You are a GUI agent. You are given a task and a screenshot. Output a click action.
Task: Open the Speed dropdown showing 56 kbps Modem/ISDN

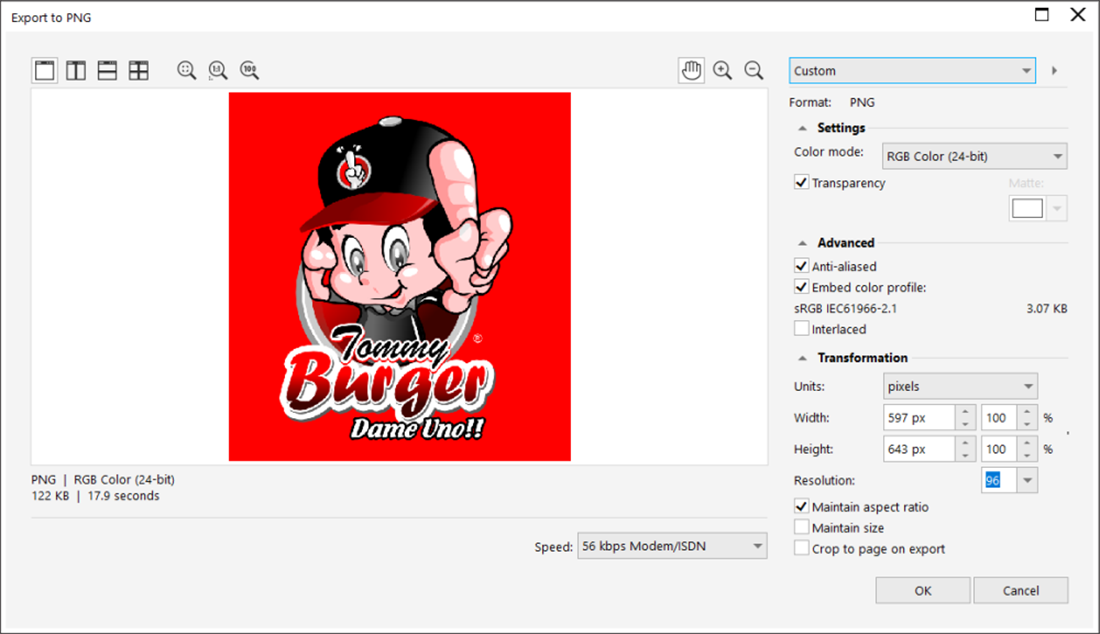coord(672,546)
